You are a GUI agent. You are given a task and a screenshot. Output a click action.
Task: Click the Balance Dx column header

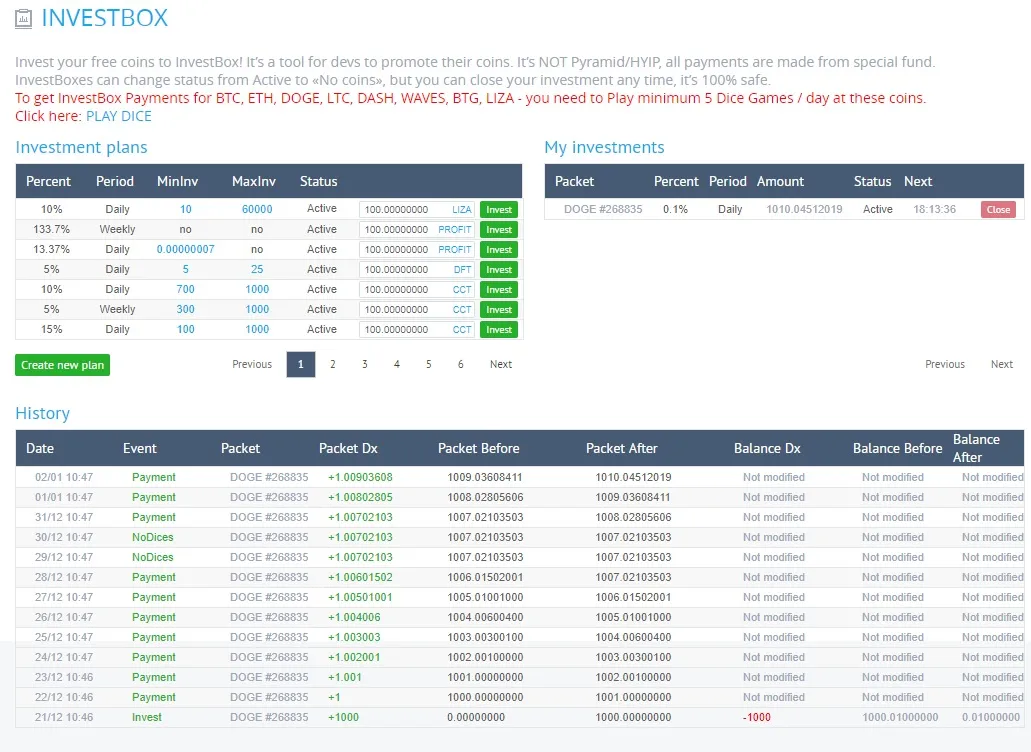[x=767, y=448]
